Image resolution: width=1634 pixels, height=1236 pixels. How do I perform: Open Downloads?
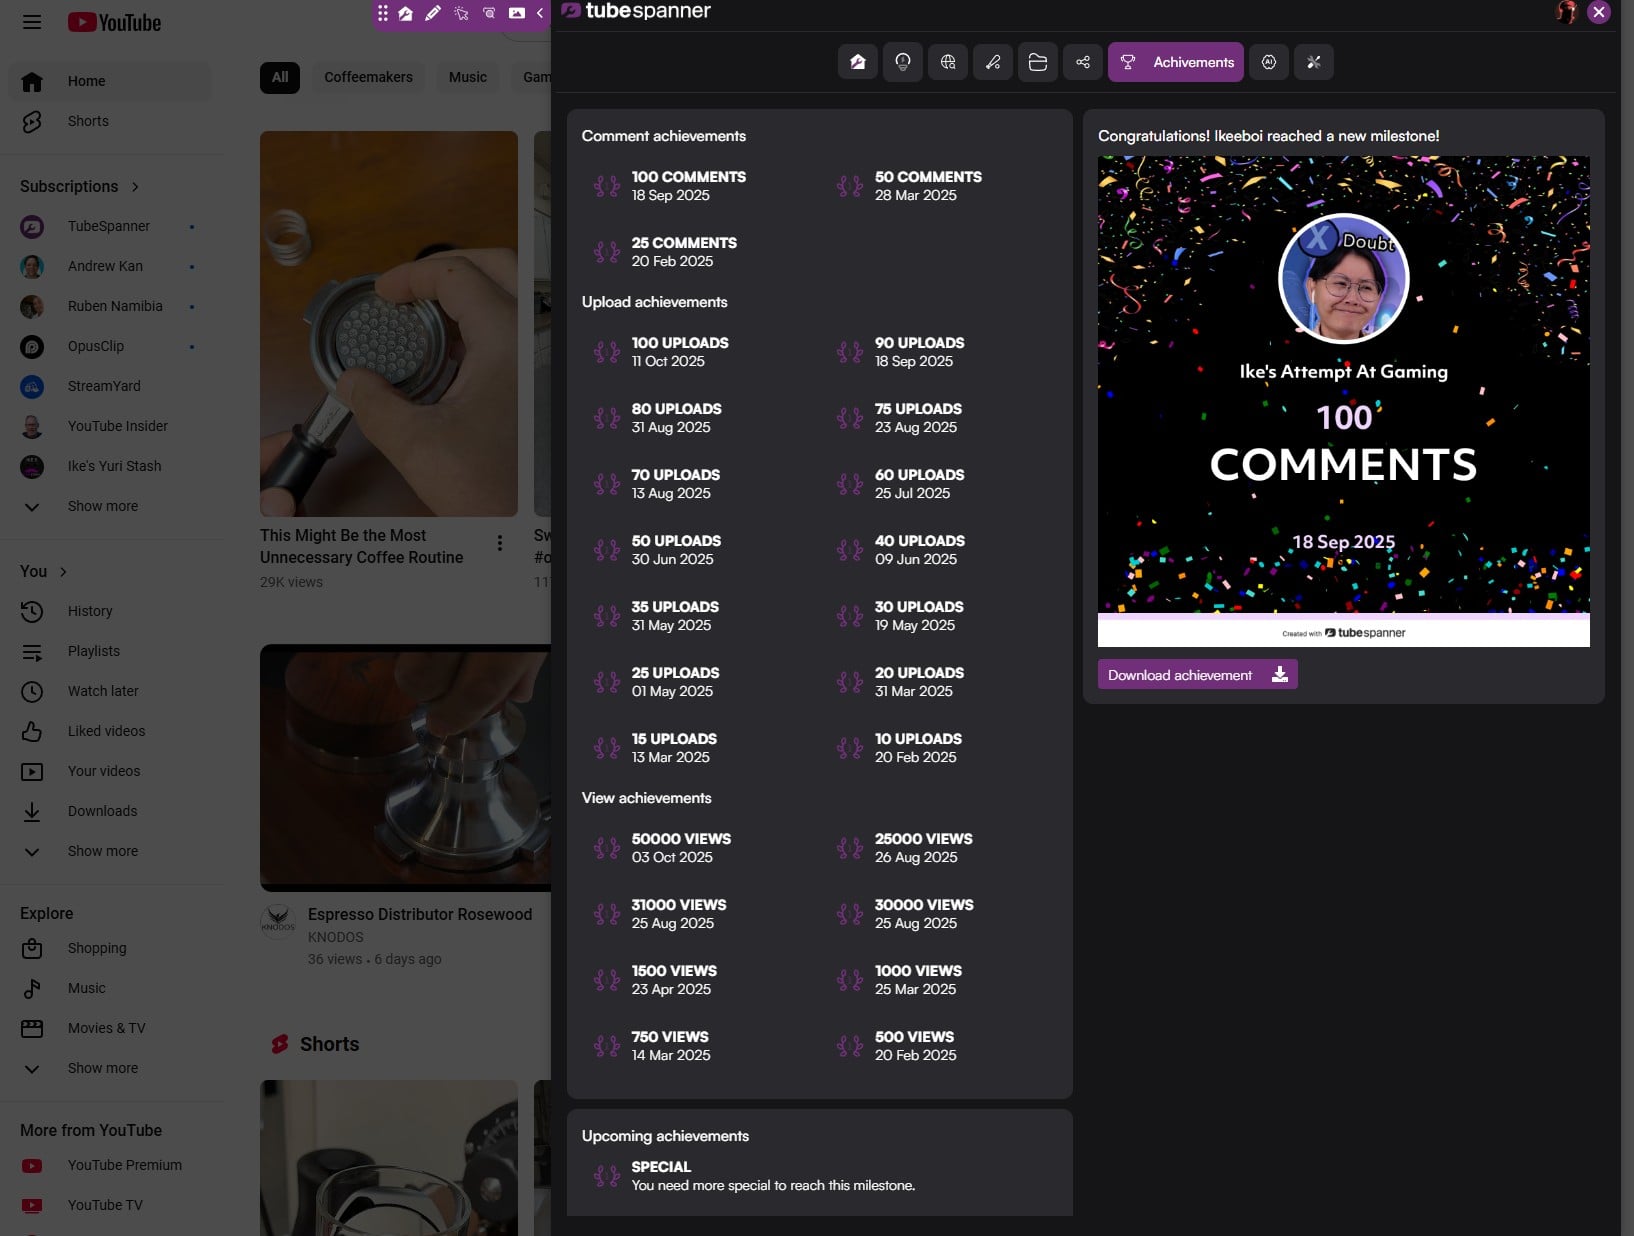[110, 811]
